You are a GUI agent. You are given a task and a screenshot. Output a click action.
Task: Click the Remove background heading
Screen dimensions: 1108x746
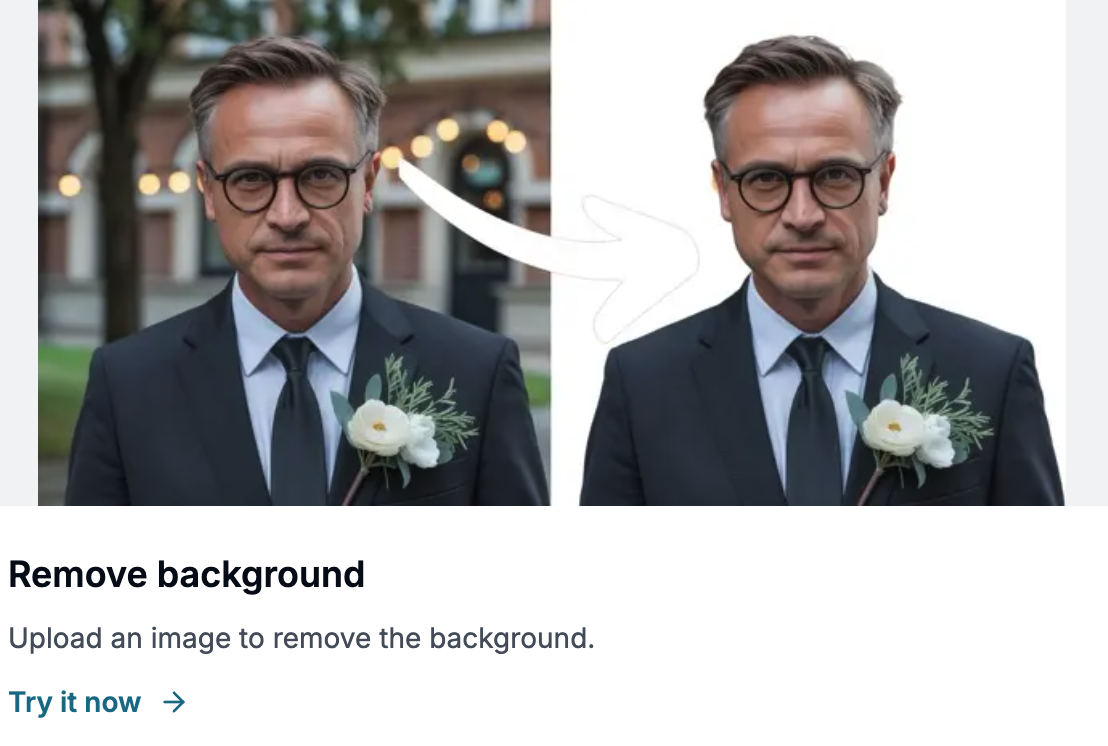187,574
